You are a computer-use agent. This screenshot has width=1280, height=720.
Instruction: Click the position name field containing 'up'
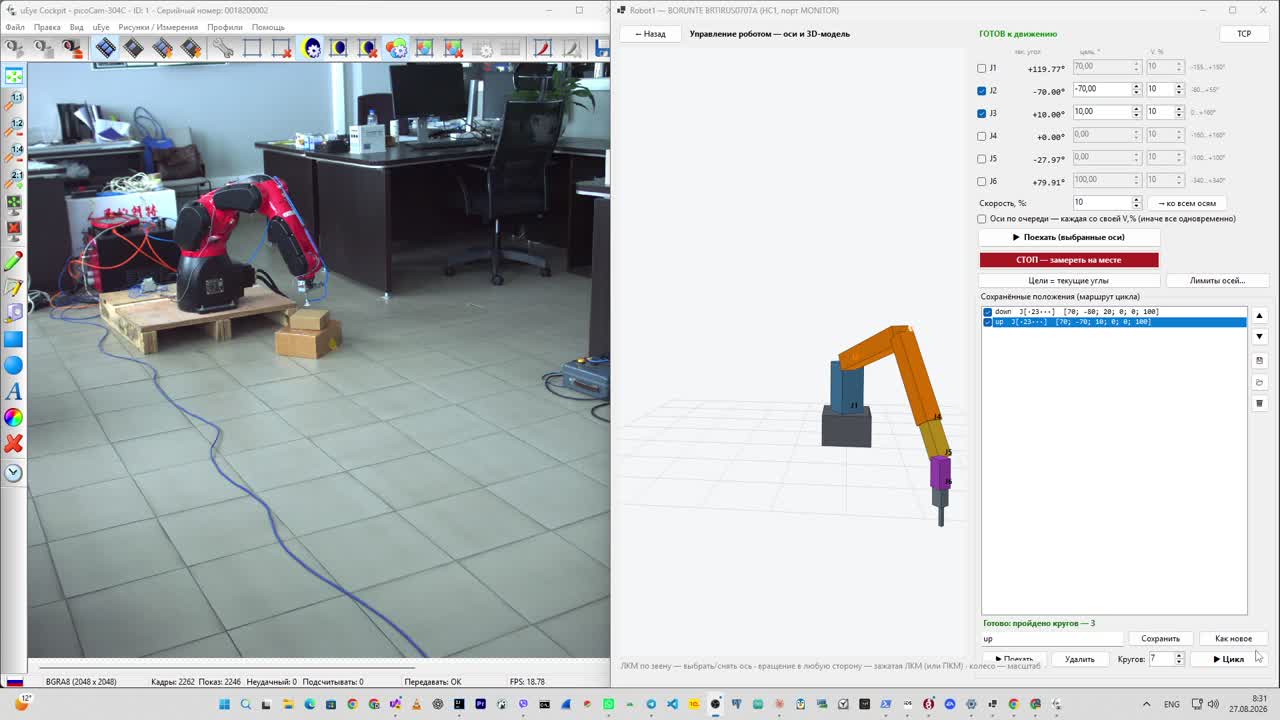tap(1053, 638)
